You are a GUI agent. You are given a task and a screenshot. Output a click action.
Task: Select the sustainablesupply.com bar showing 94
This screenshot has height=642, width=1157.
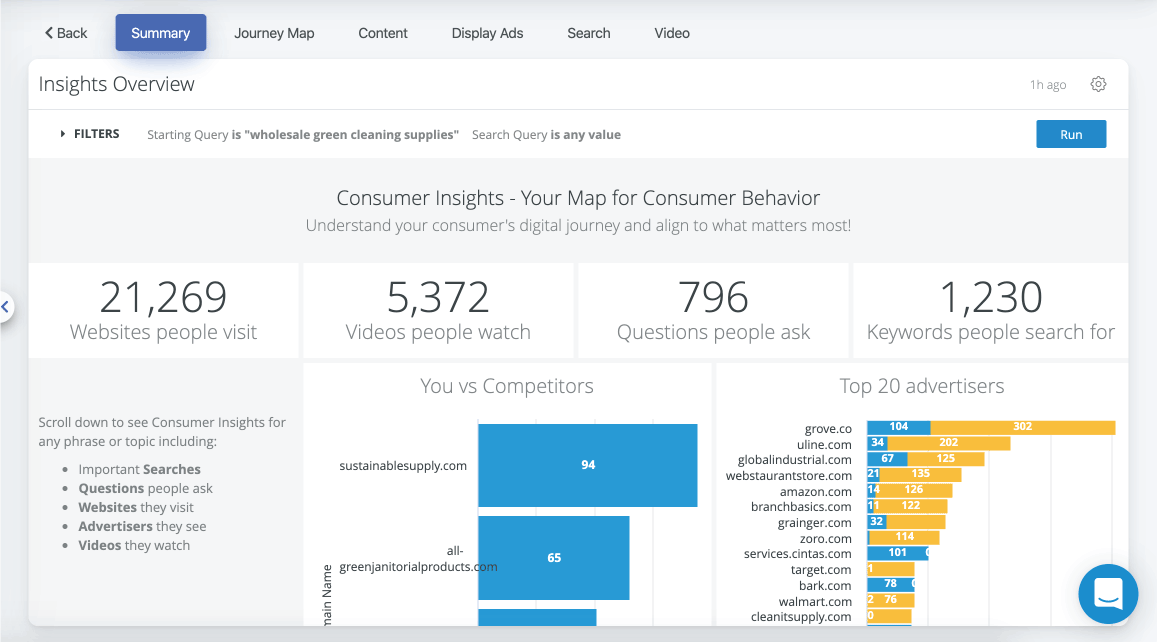tap(587, 465)
